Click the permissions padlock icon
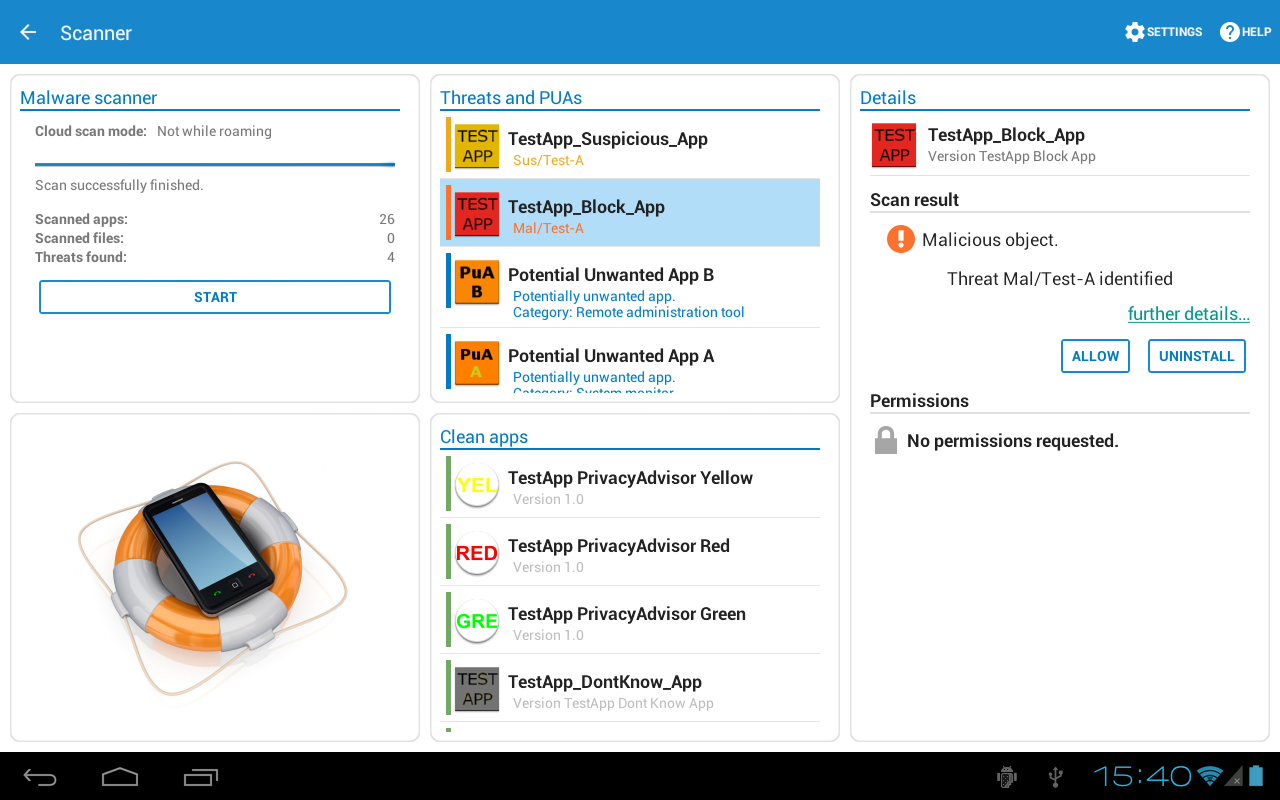1280x800 pixels. tap(885, 439)
